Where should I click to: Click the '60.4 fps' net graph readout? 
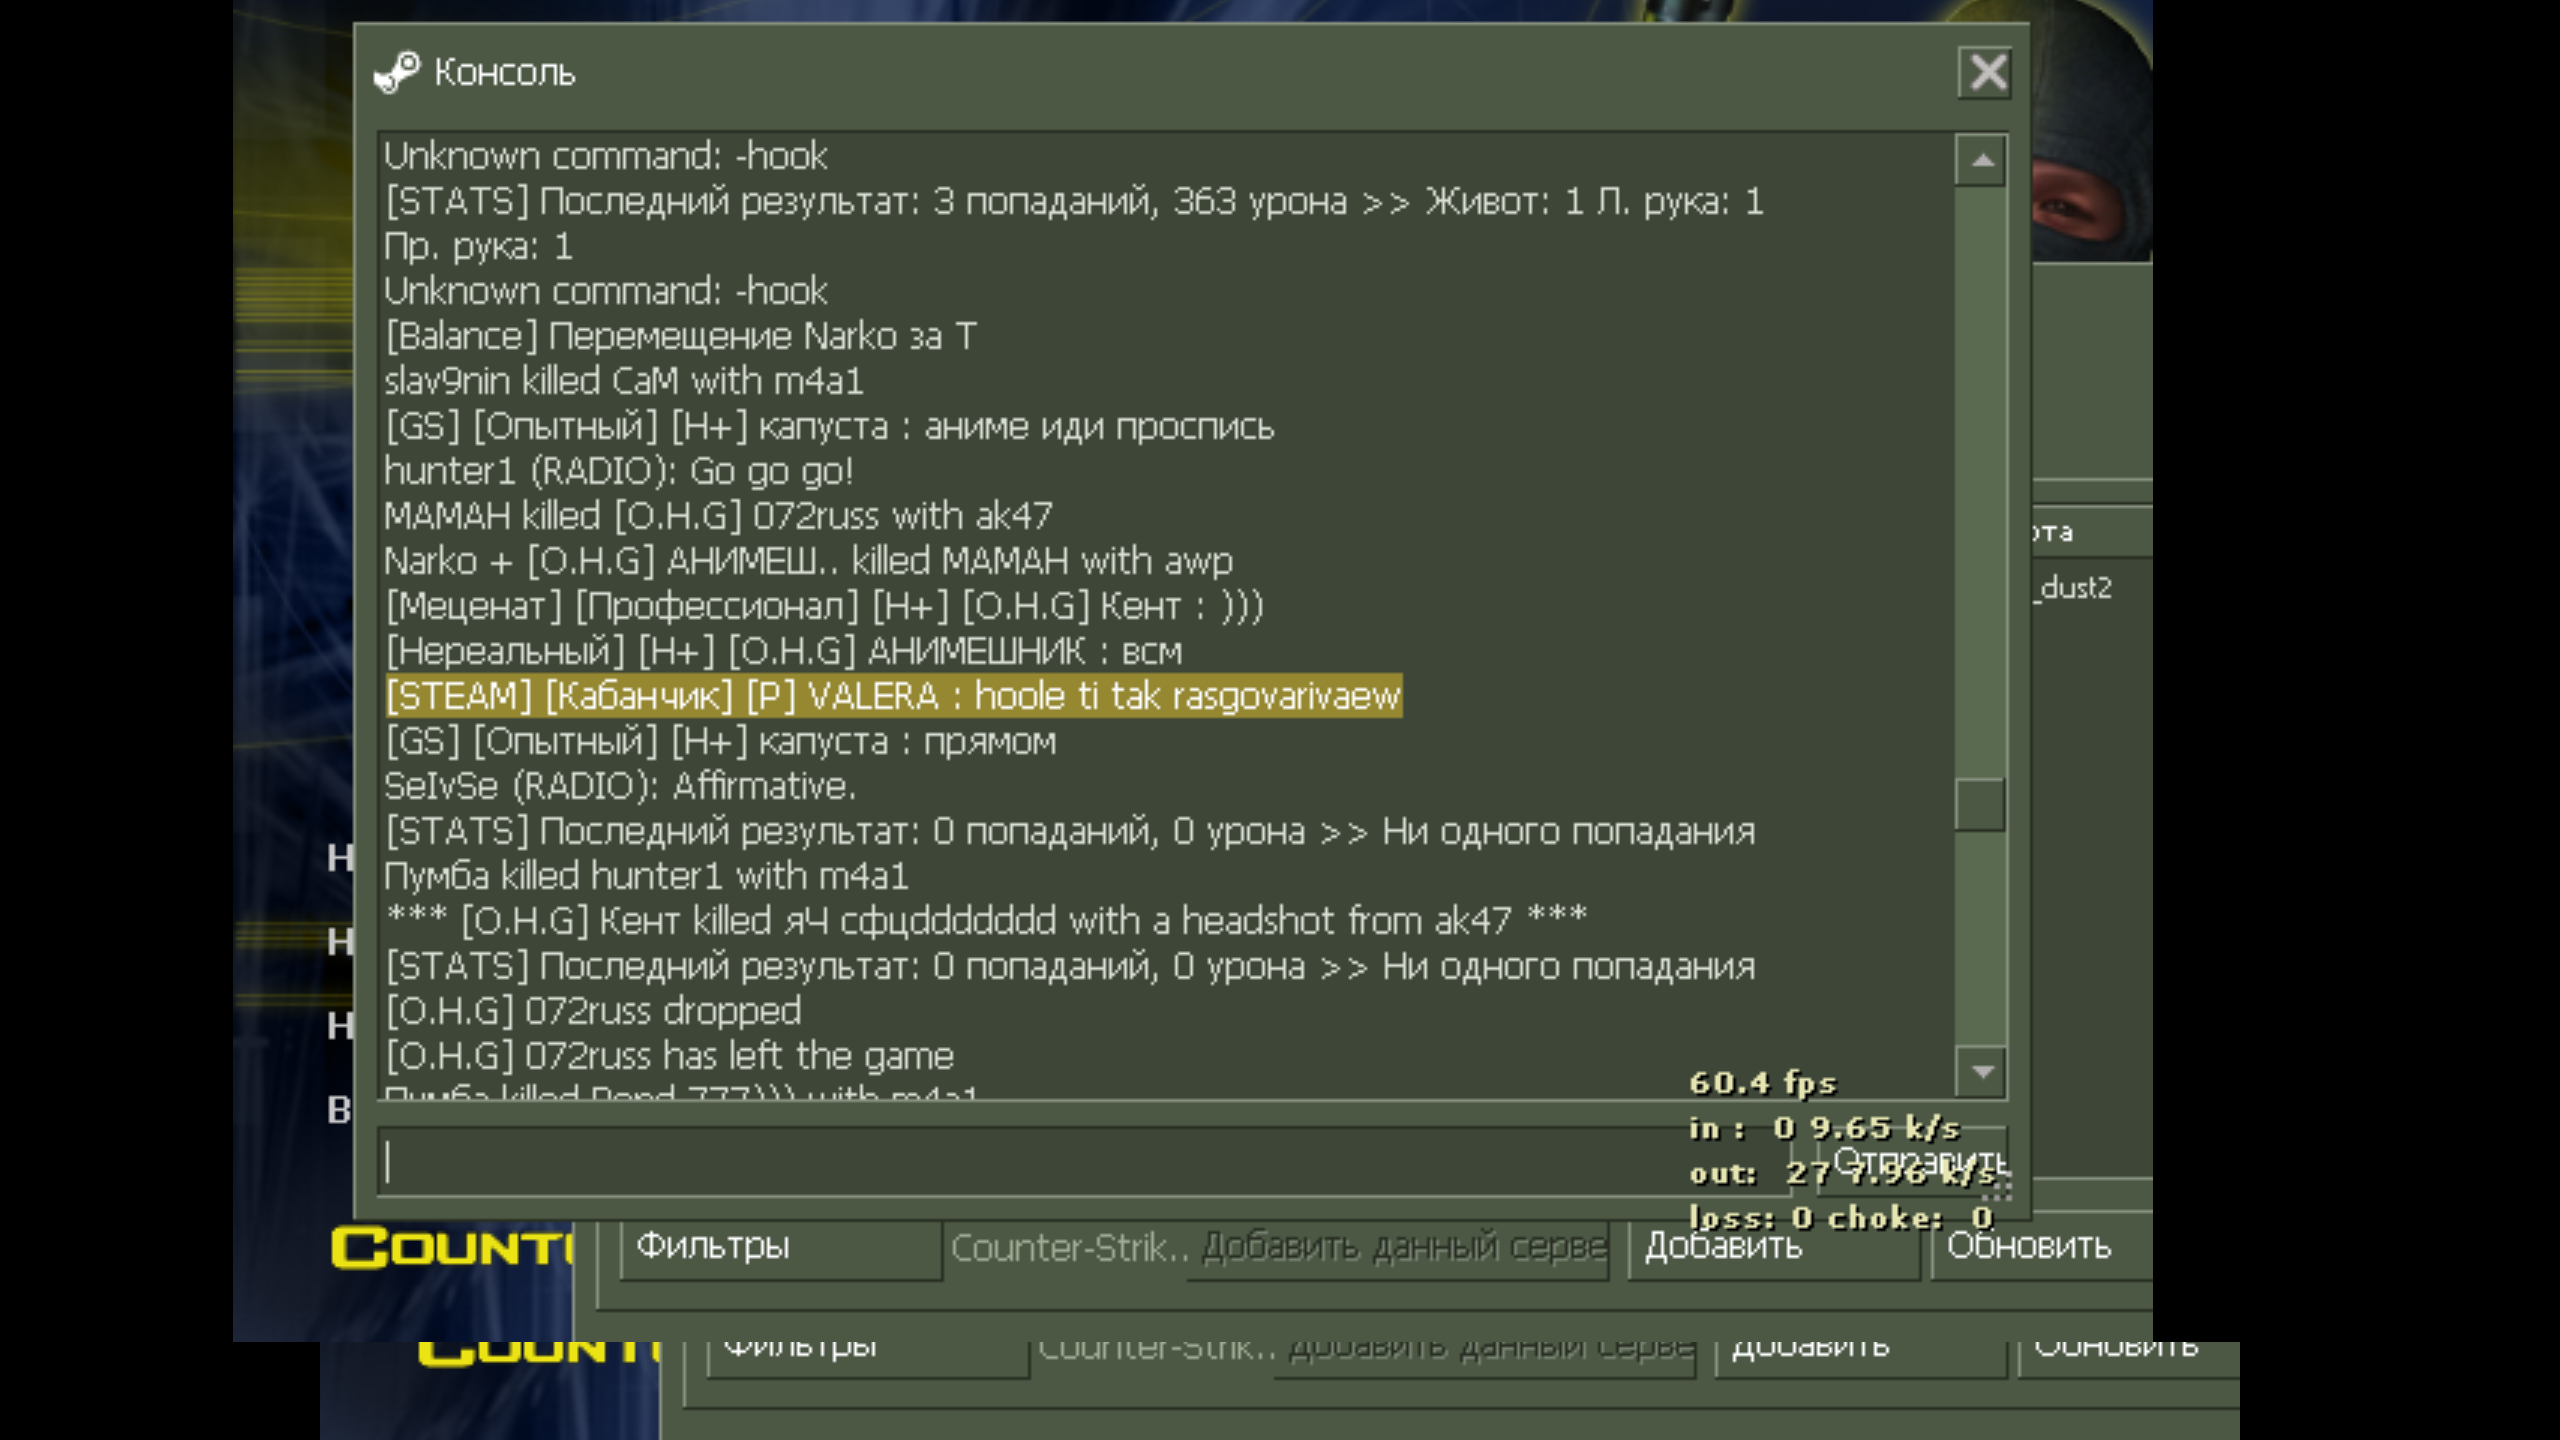(x=1763, y=1083)
